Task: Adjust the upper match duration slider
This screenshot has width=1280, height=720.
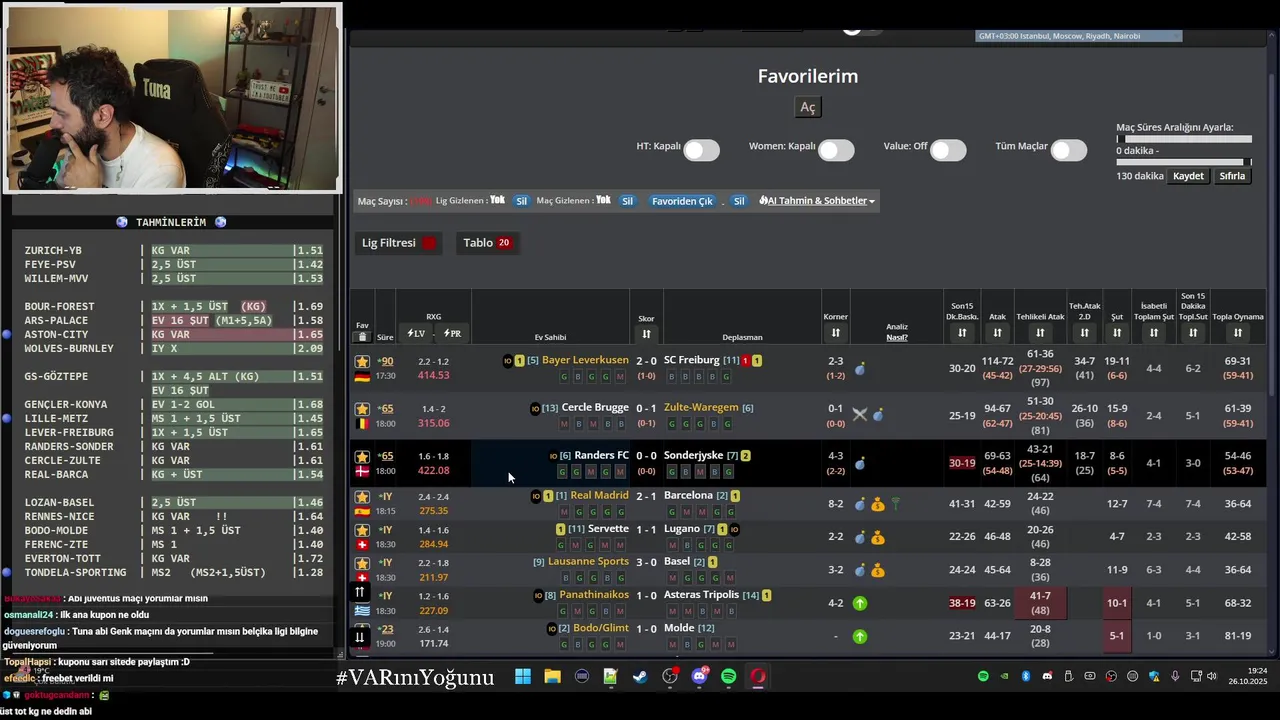Action: coord(1184,140)
